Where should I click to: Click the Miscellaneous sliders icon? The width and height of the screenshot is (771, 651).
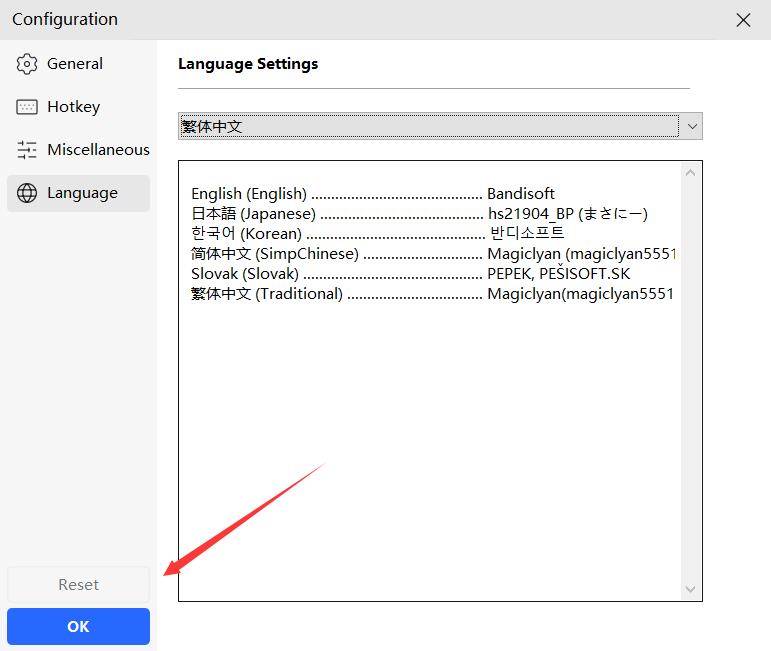point(27,150)
